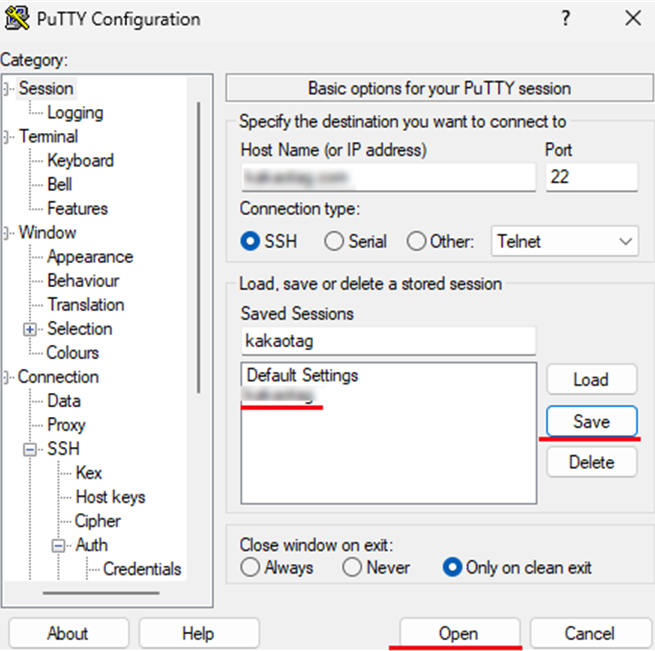Click the About button
This screenshot has height=651, width=655.
[x=68, y=633]
